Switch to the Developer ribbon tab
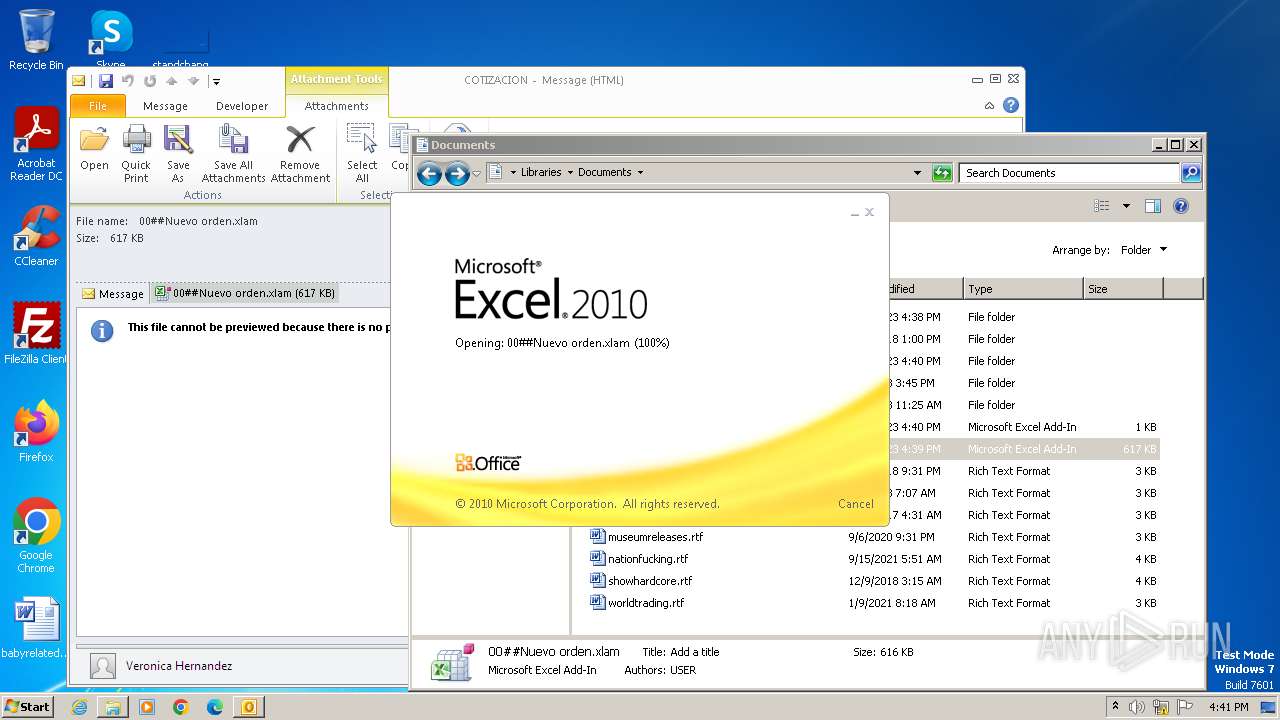 click(x=242, y=106)
